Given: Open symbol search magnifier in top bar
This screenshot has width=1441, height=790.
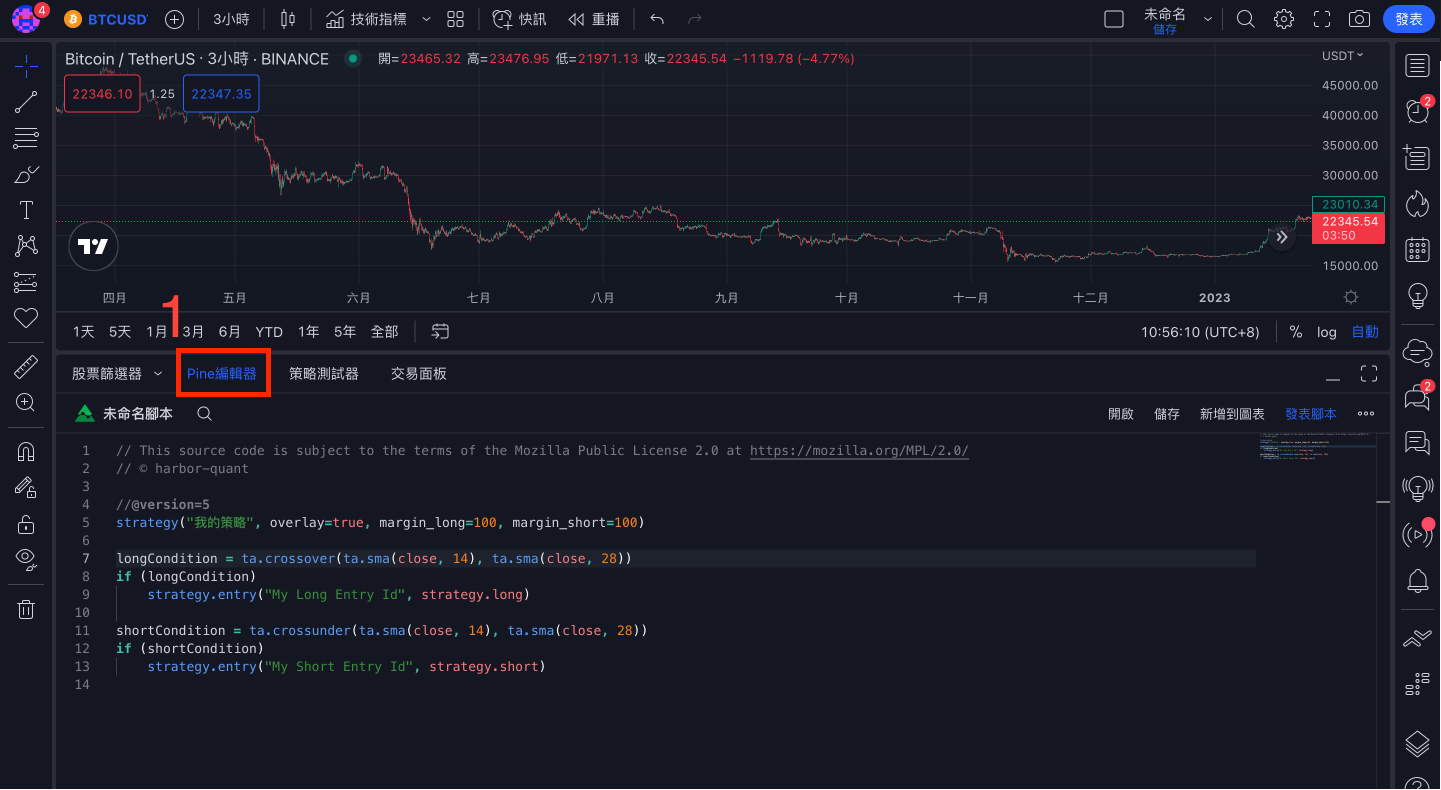Looking at the screenshot, I should [1245, 19].
